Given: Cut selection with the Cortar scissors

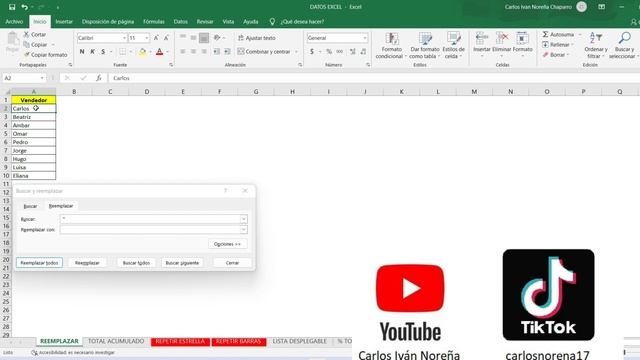Looking at the screenshot, I should 35,35.
